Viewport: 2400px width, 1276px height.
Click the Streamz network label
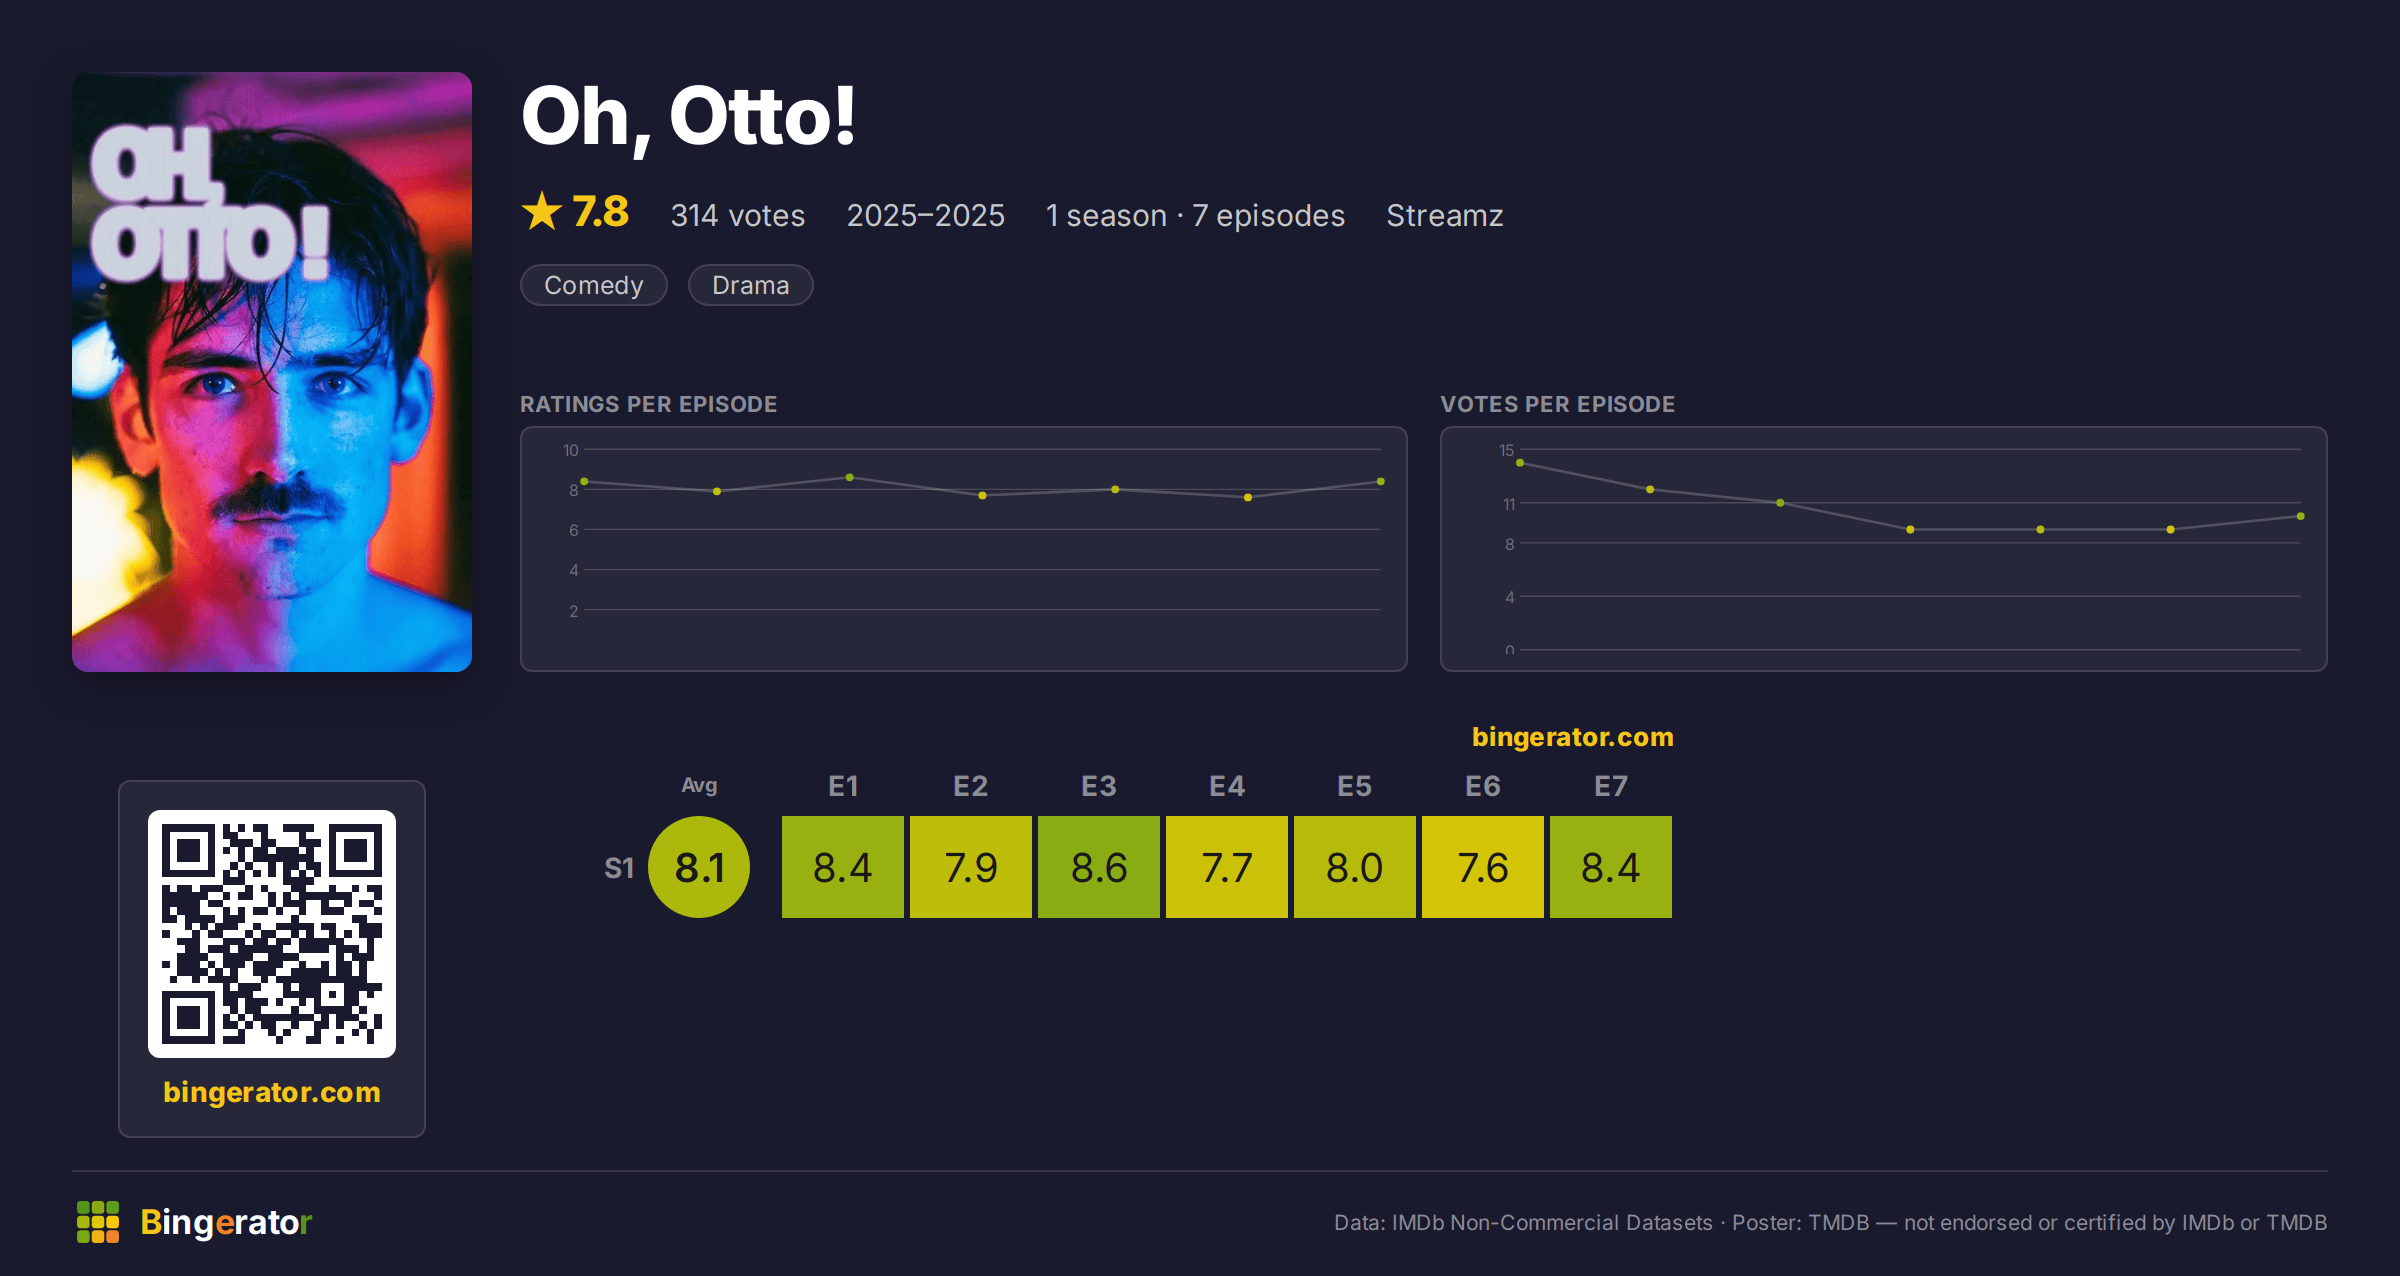pos(1445,216)
